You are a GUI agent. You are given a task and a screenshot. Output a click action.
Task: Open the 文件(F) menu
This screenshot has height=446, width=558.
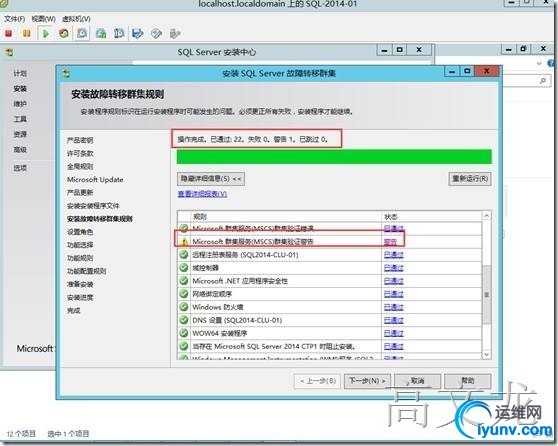[14, 19]
